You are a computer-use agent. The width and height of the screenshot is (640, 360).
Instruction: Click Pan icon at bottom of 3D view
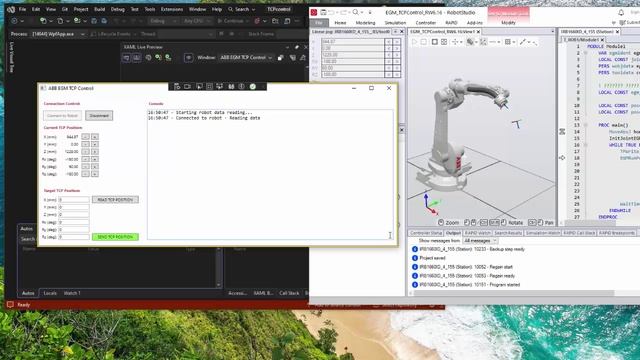coord(540,223)
